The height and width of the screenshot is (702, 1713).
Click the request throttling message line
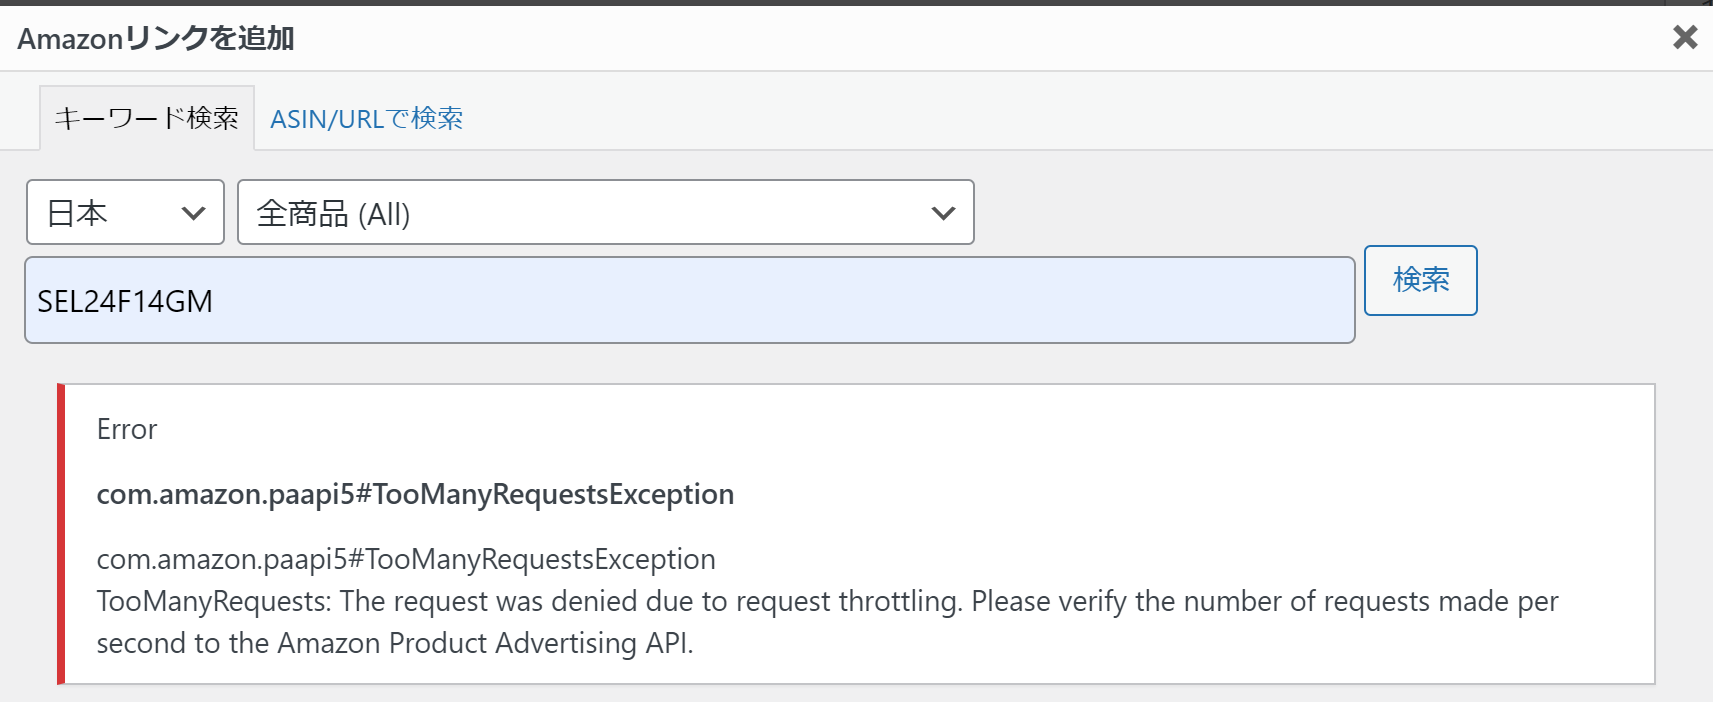tap(827, 601)
